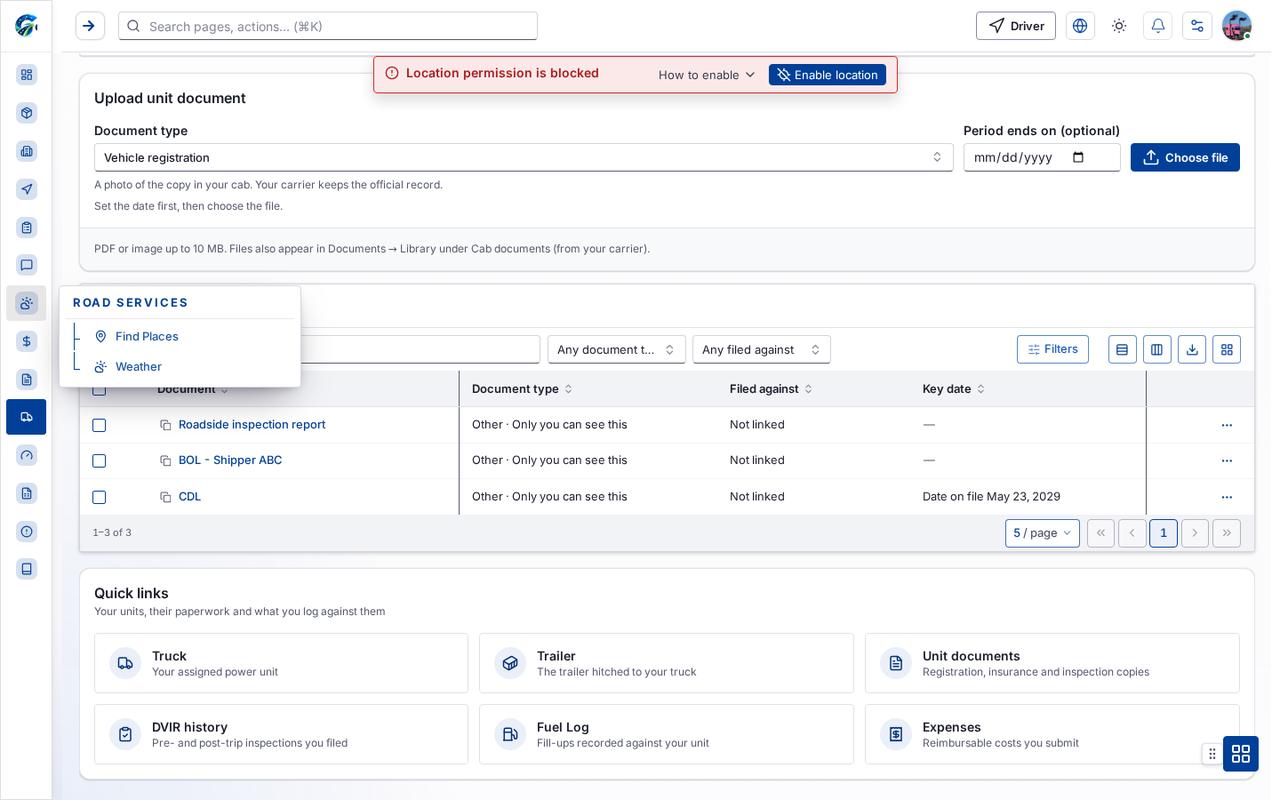Check the BOL - Shipper ABC row checkbox
The width and height of the screenshot is (1280, 800).
click(99, 461)
